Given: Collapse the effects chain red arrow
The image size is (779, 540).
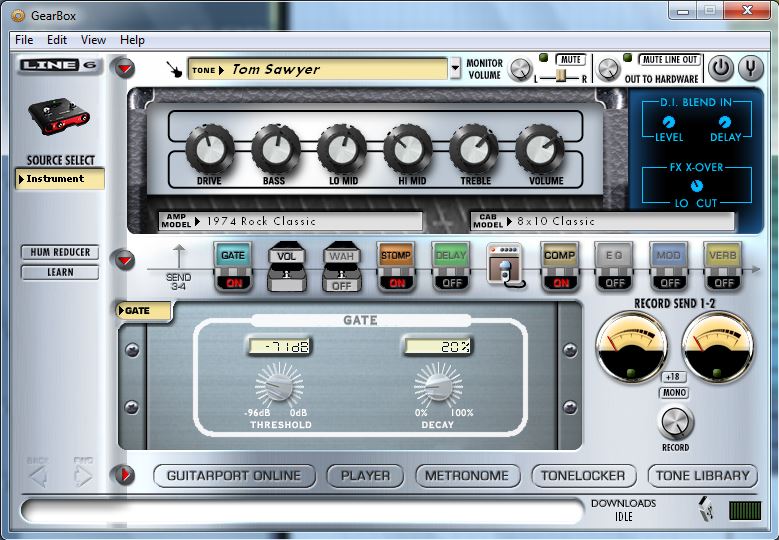Looking at the screenshot, I should (x=125, y=259).
